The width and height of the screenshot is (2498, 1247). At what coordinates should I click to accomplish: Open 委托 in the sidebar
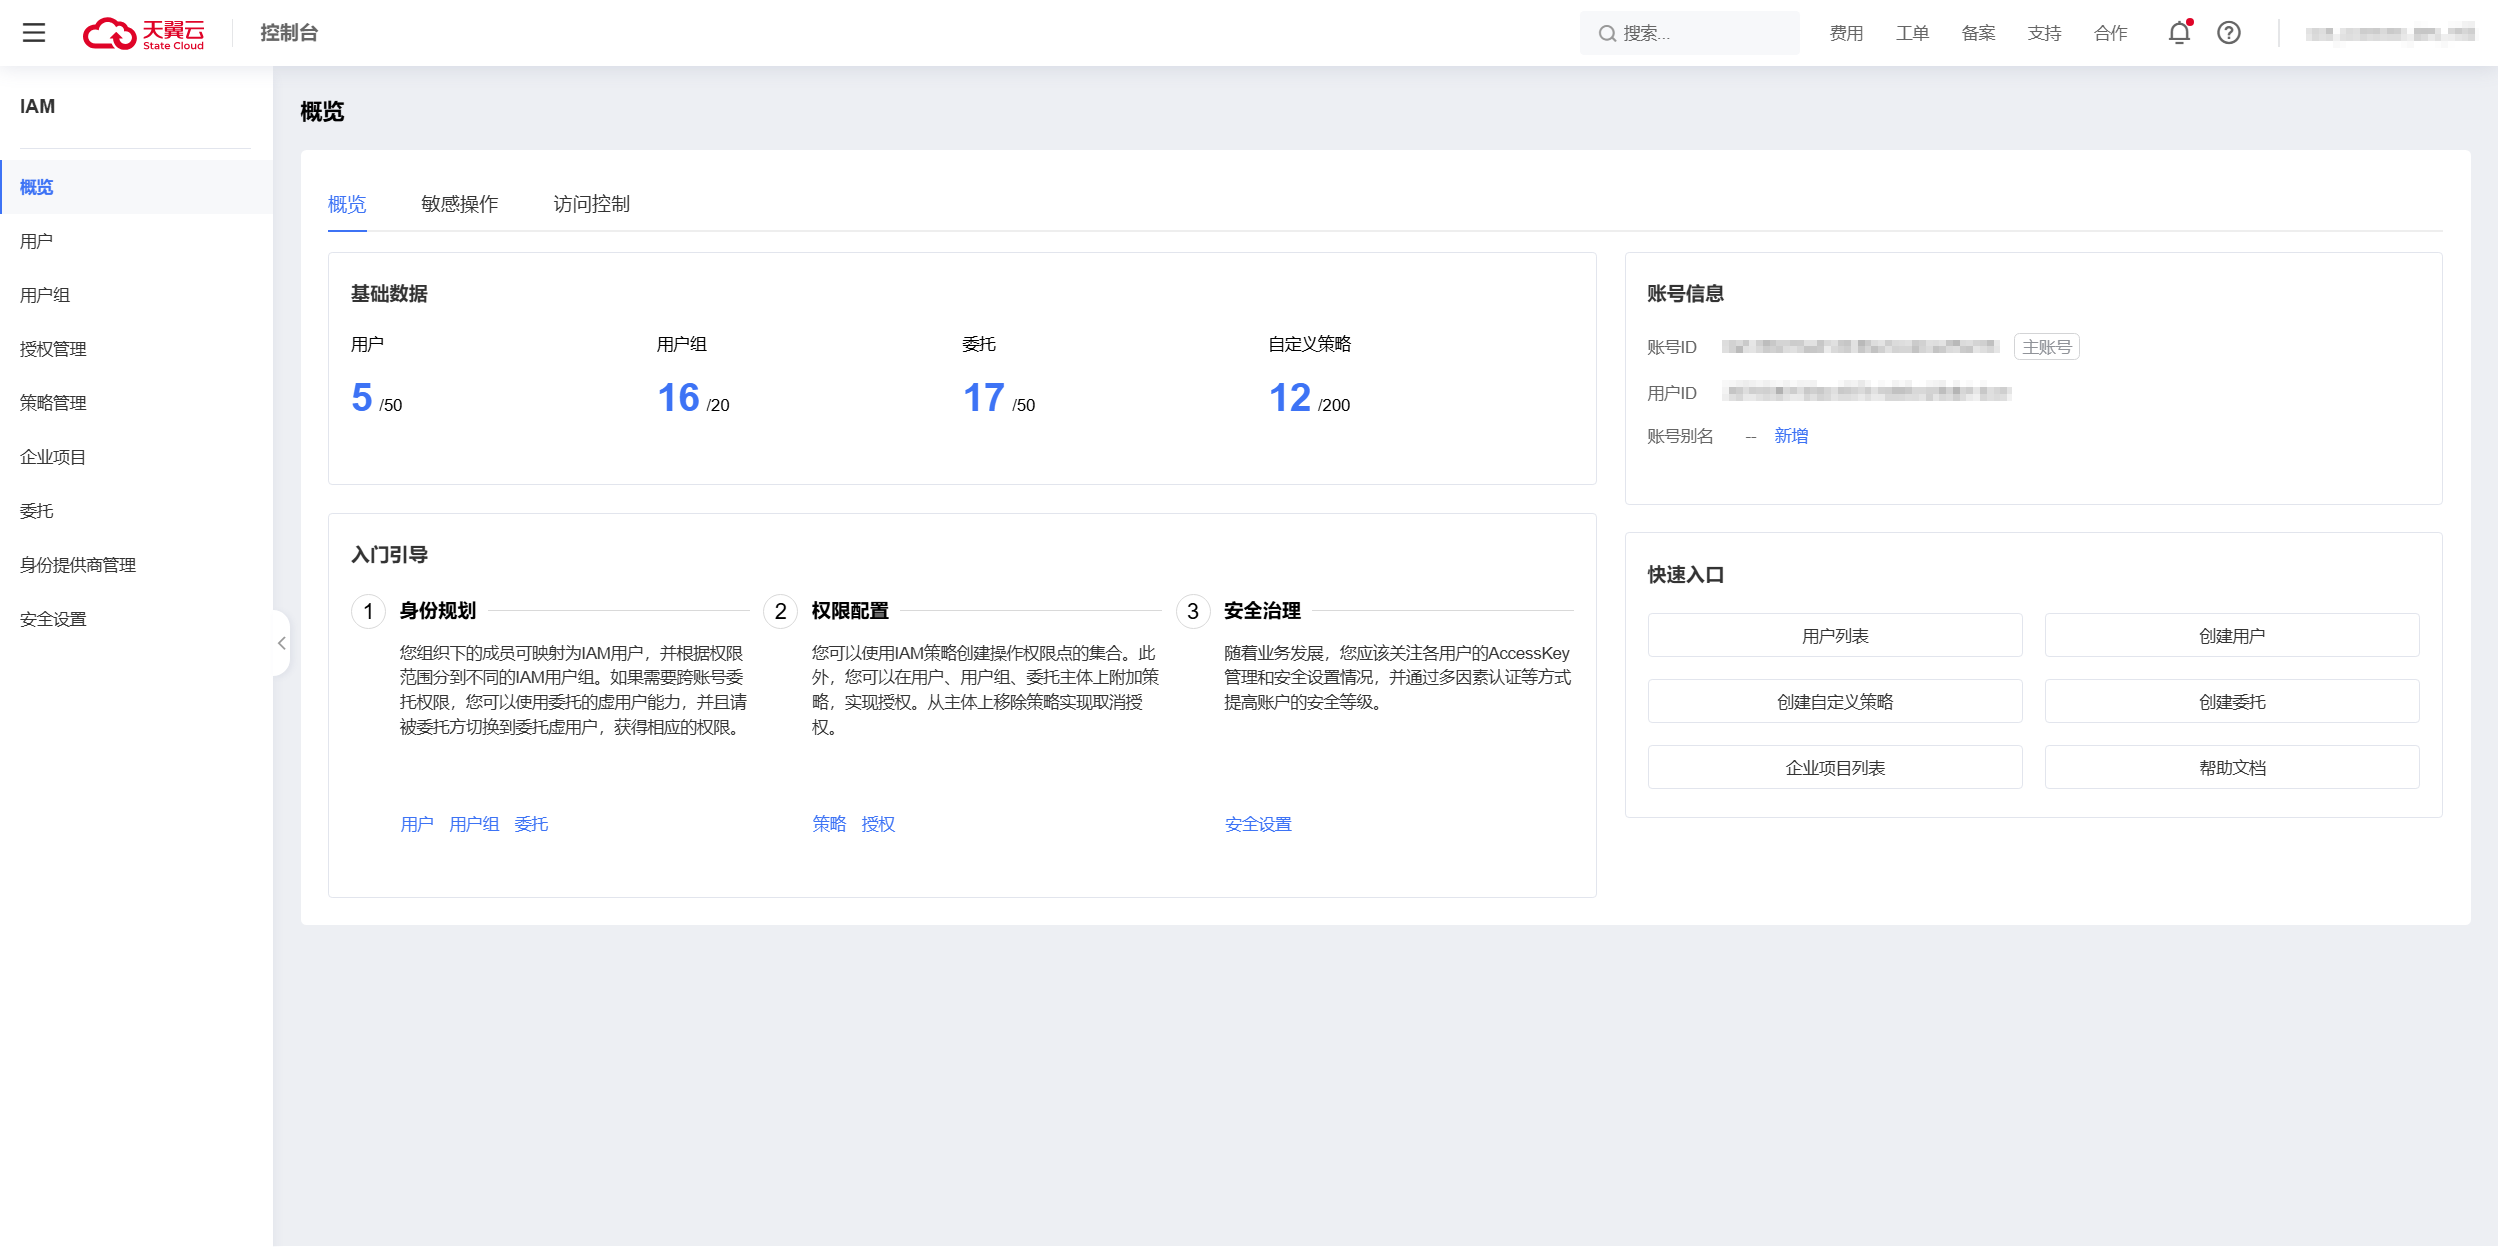click(x=136, y=511)
